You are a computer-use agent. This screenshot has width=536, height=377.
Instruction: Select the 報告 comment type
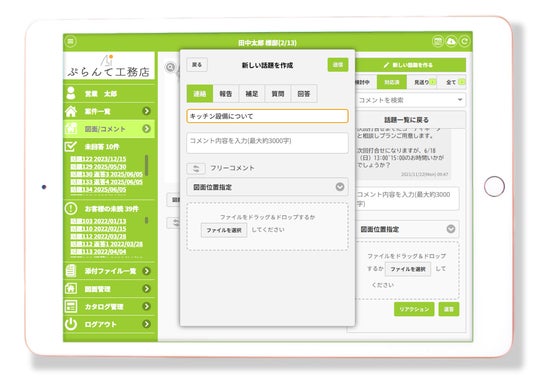pyautogui.click(x=226, y=94)
